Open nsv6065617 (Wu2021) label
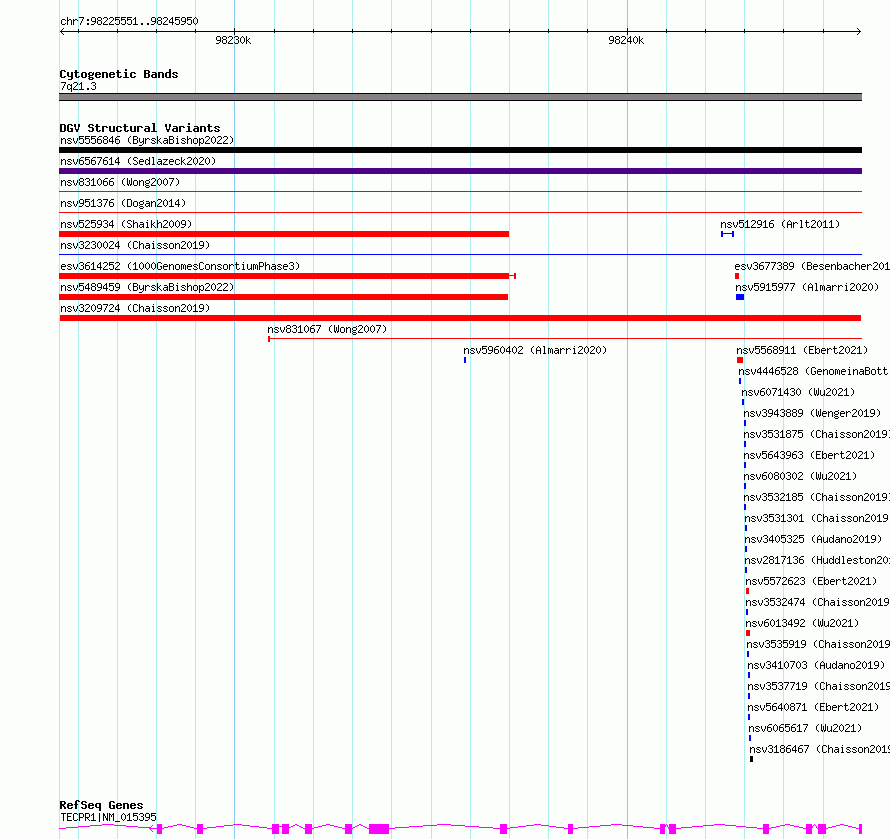This screenshot has height=839, width=890. pos(805,728)
